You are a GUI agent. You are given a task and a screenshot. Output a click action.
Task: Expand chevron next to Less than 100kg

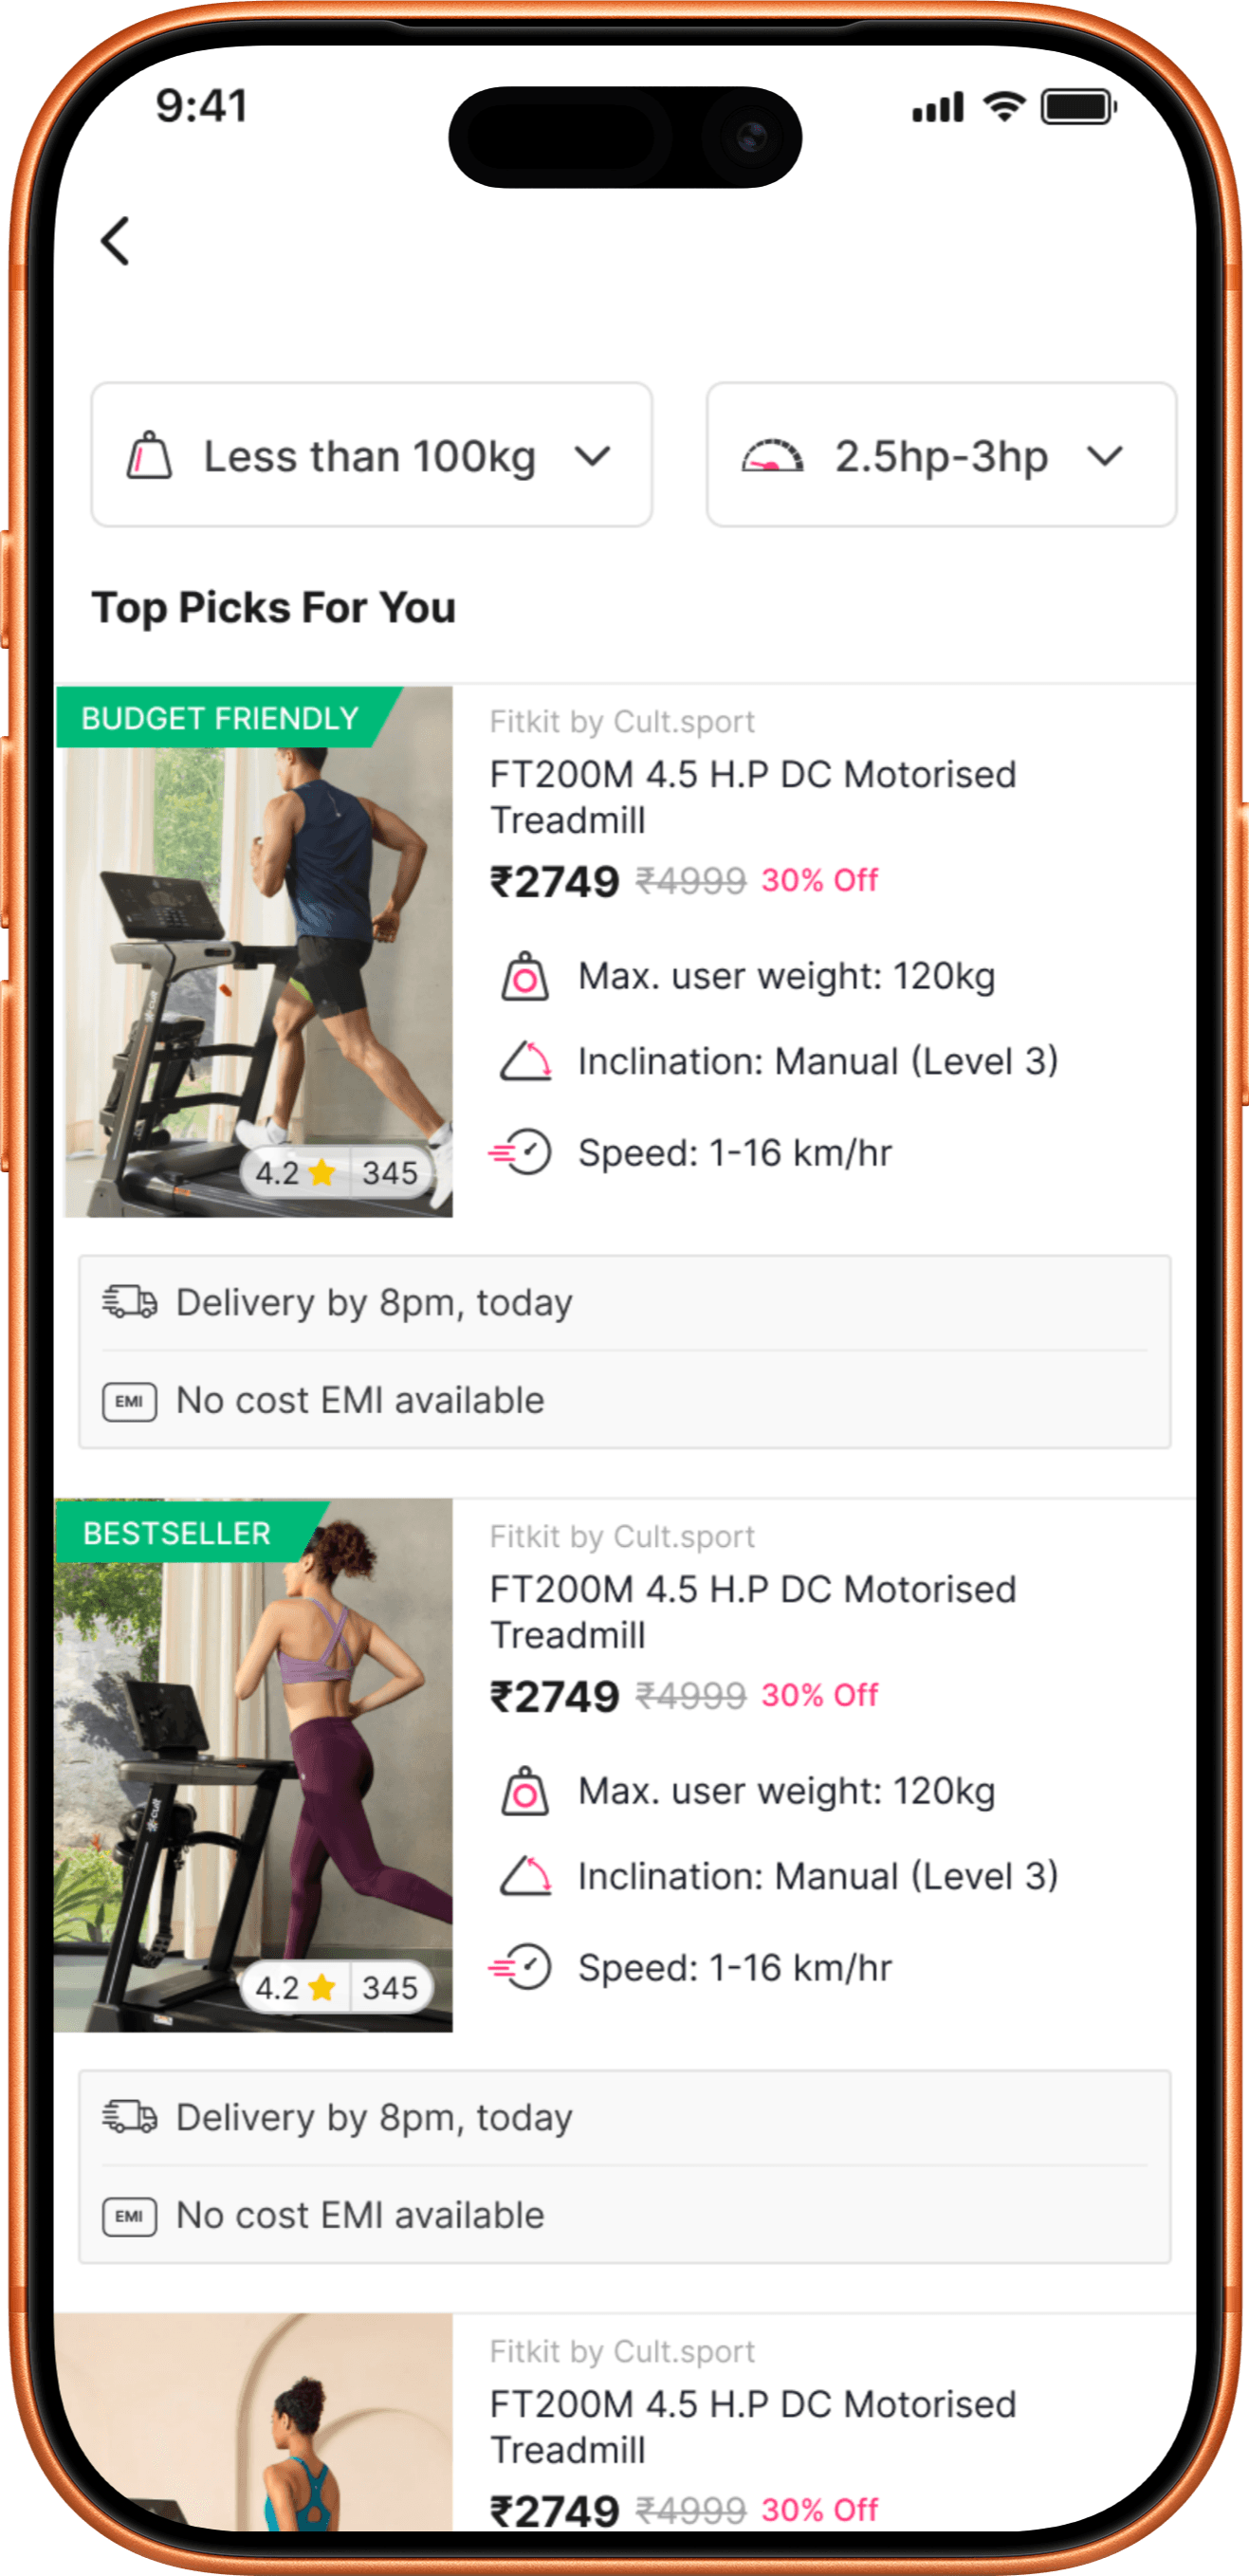(593, 457)
